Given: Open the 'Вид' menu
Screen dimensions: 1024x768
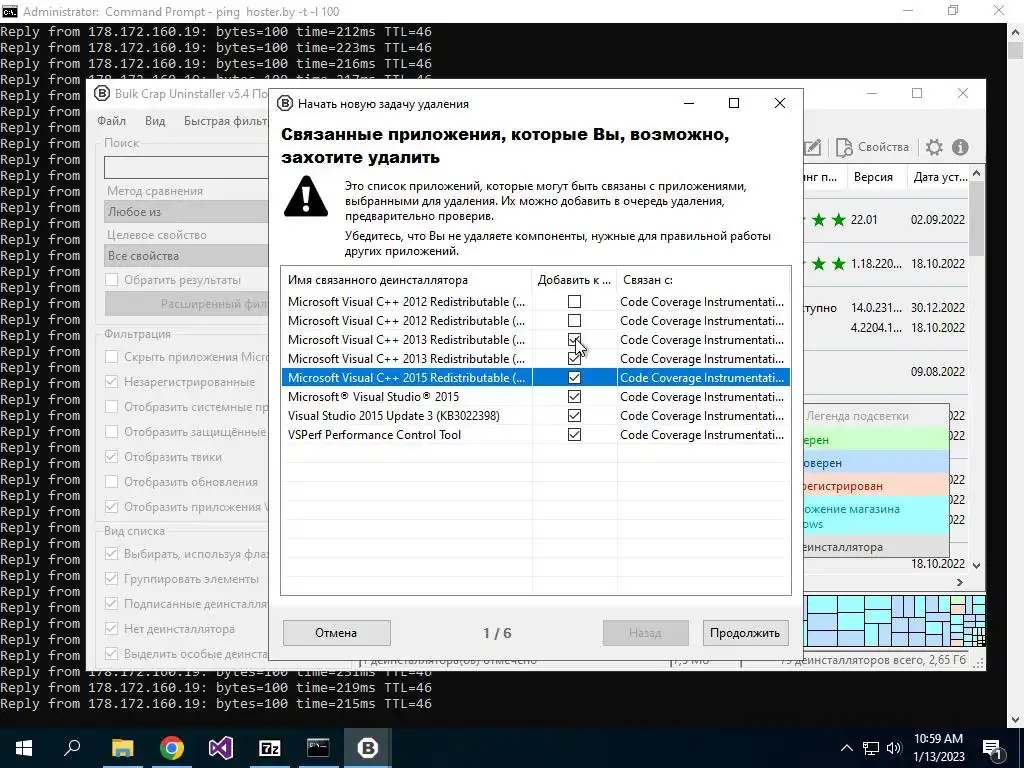Looking at the screenshot, I should click(155, 121).
